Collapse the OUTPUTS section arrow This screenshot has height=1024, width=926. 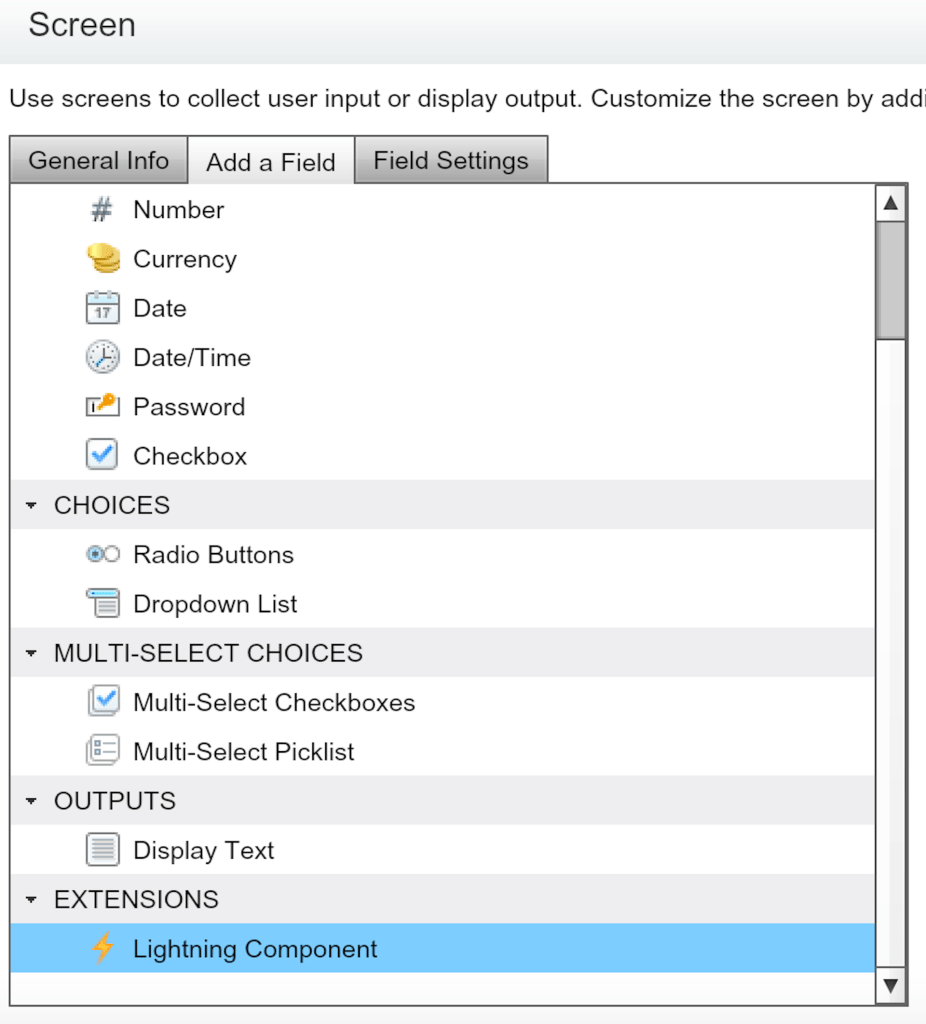click(x=32, y=802)
